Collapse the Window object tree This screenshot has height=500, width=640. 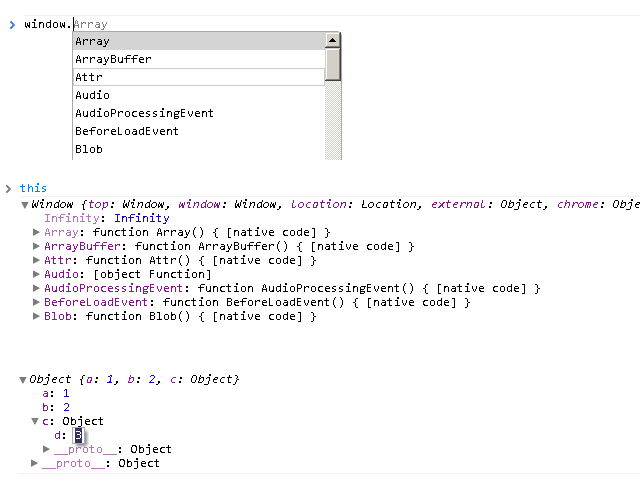(25, 205)
